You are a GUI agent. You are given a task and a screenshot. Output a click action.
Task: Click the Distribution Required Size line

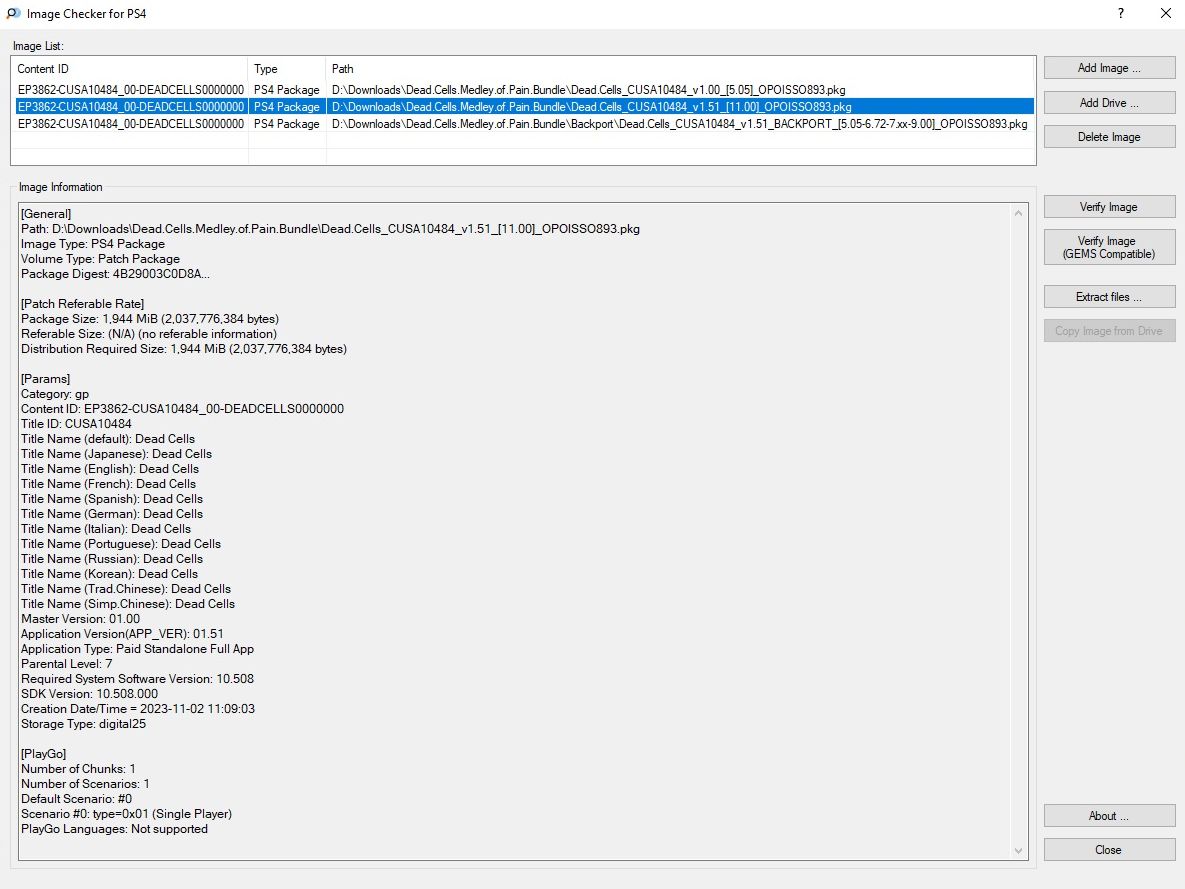(184, 349)
